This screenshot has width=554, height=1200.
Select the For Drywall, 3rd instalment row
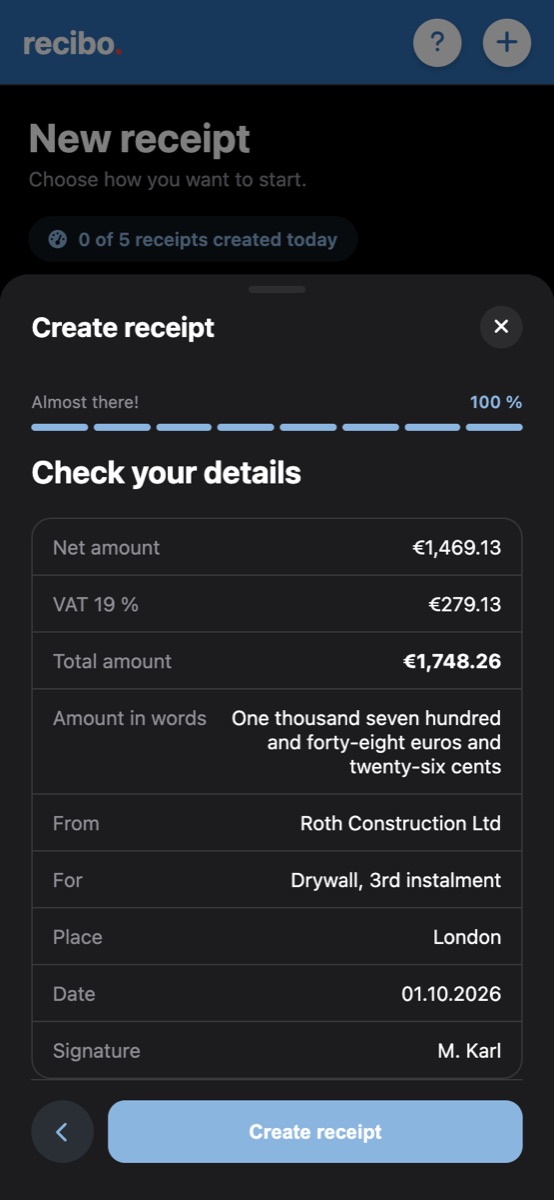[x=277, y=880]
